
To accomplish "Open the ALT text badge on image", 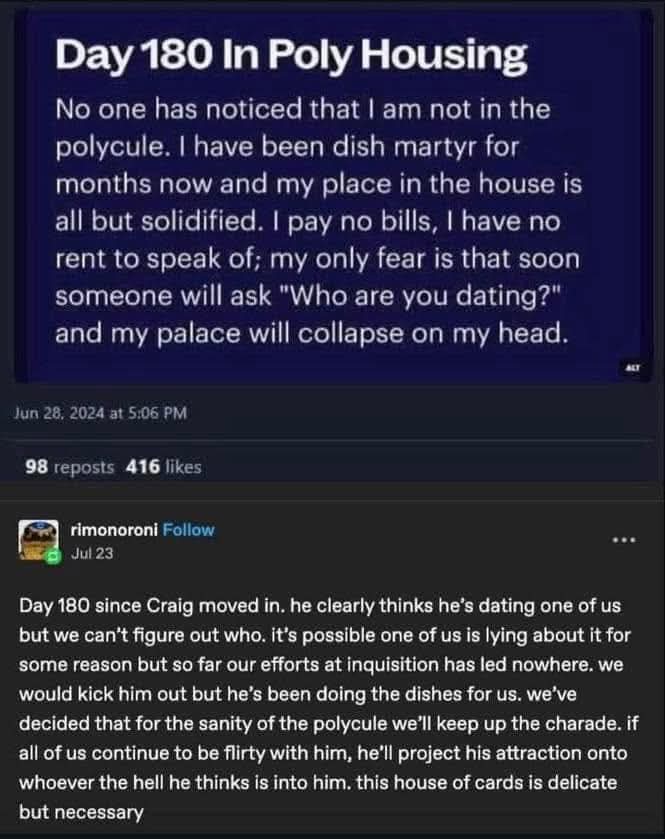I will 634,369.
